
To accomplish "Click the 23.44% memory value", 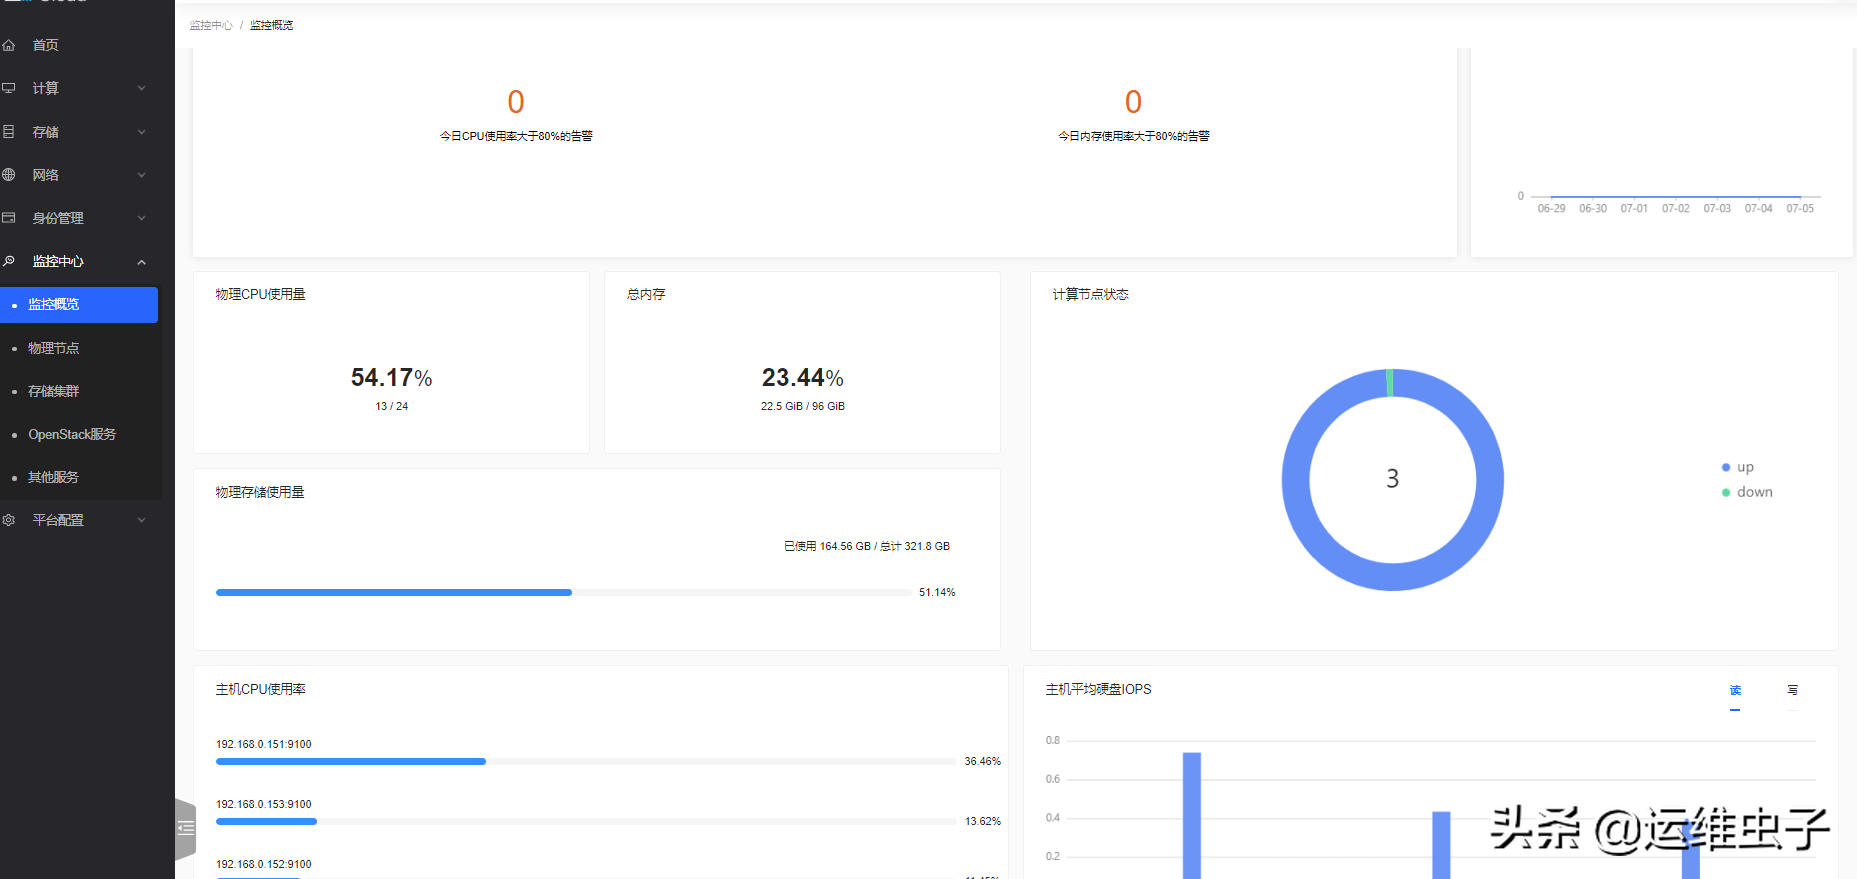I will pyautogui.click(x=802, y=378).
